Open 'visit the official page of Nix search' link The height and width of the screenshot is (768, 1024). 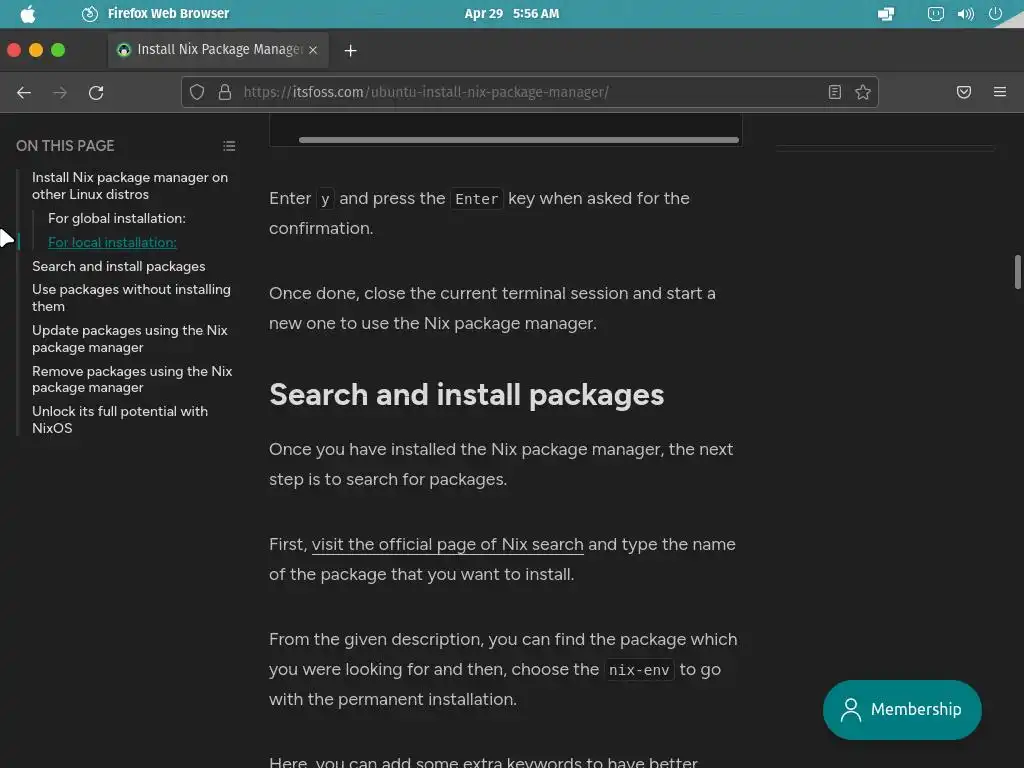[447, 544]
